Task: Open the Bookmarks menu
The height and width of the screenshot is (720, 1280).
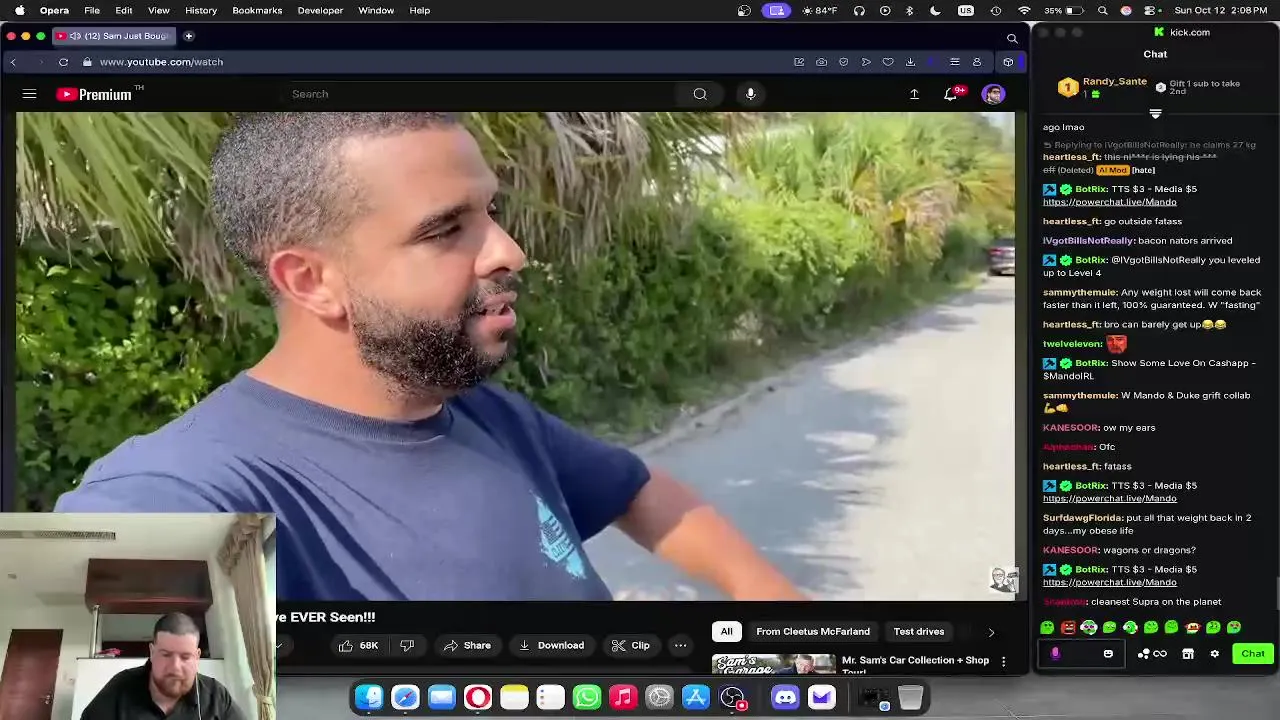Action: point(257,10)
